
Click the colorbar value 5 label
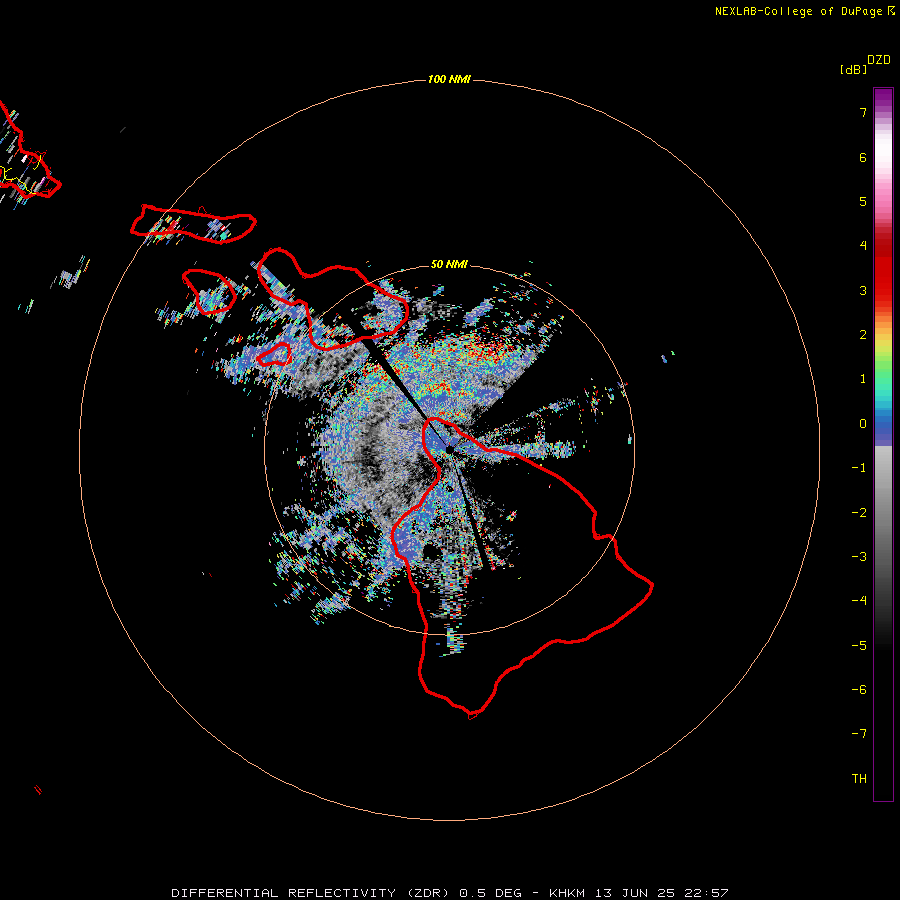pos(863,201)
